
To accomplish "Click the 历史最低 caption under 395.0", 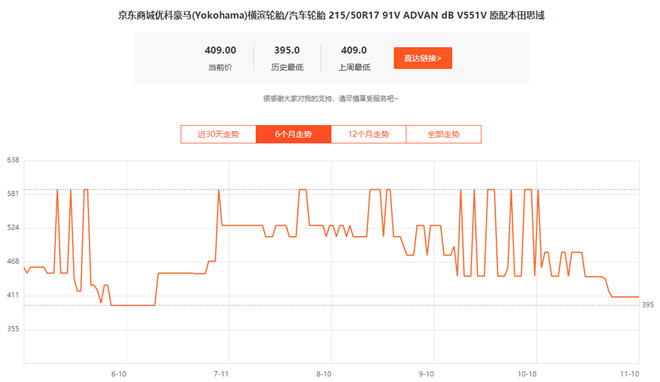I will coord(287,67).
